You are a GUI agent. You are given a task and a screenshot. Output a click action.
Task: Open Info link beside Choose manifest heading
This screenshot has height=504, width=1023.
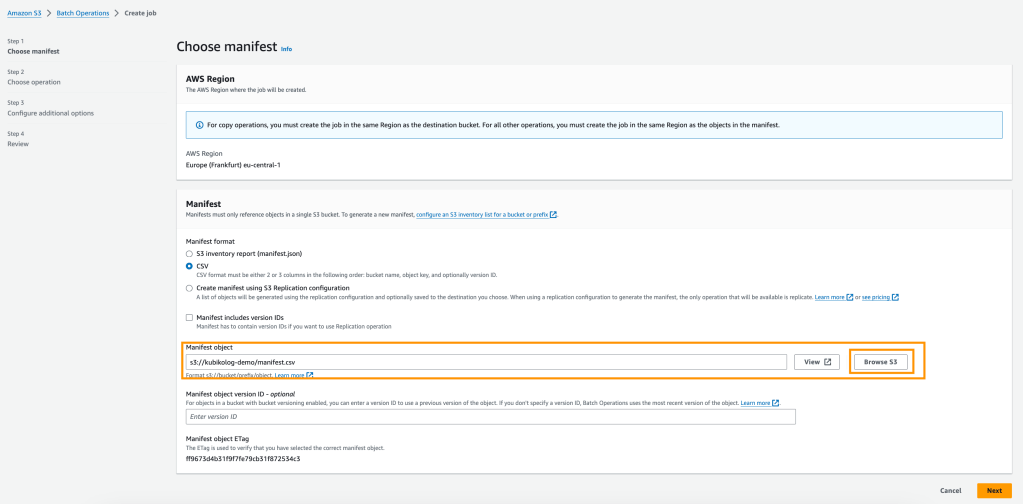(x=287, y=48)
